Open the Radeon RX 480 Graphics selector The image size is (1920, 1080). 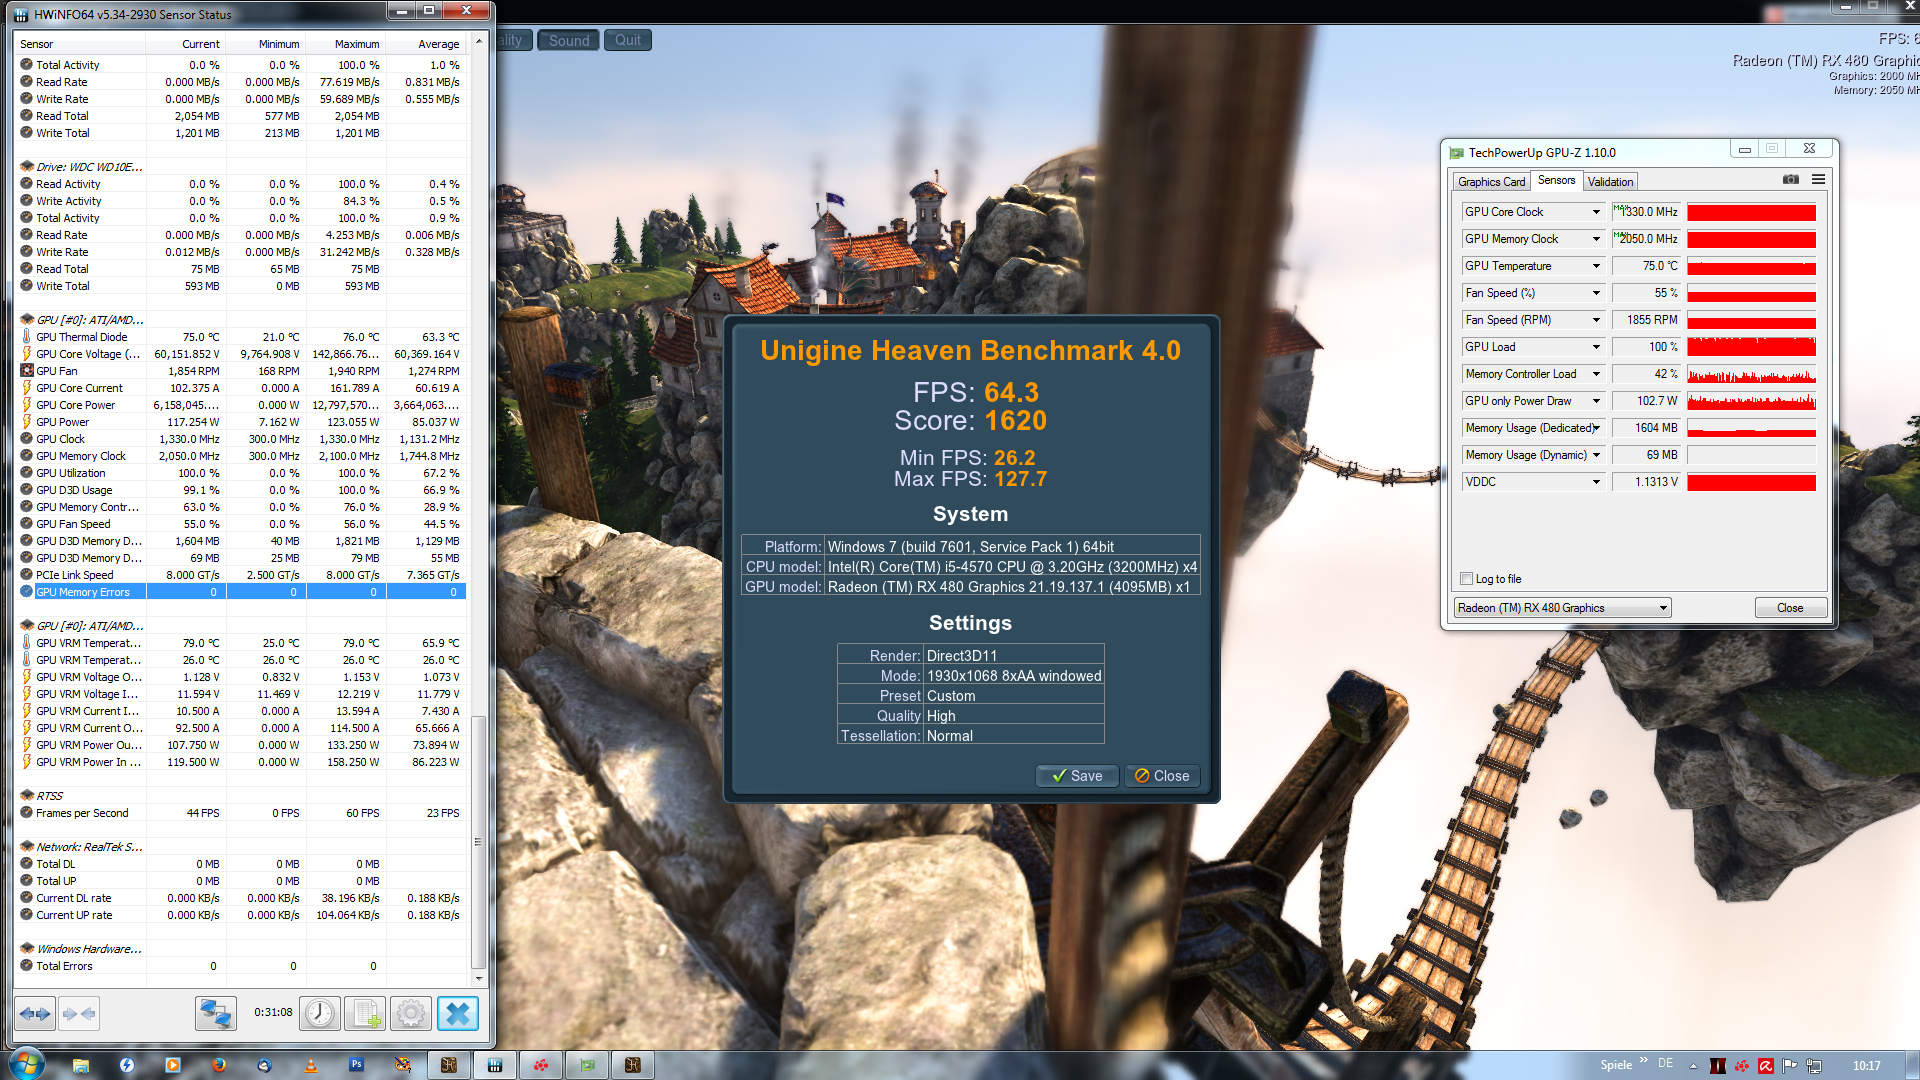click(1562, 608)
